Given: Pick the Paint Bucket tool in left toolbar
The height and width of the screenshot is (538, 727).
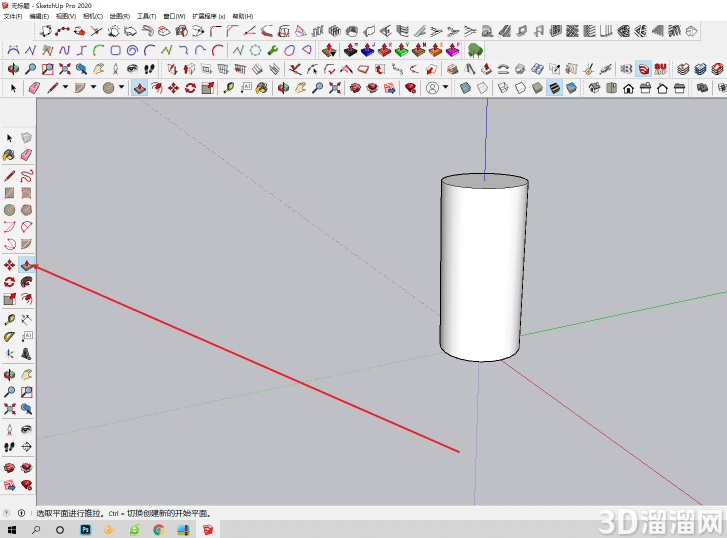Looking at the screenshot, I should [9, 155].
